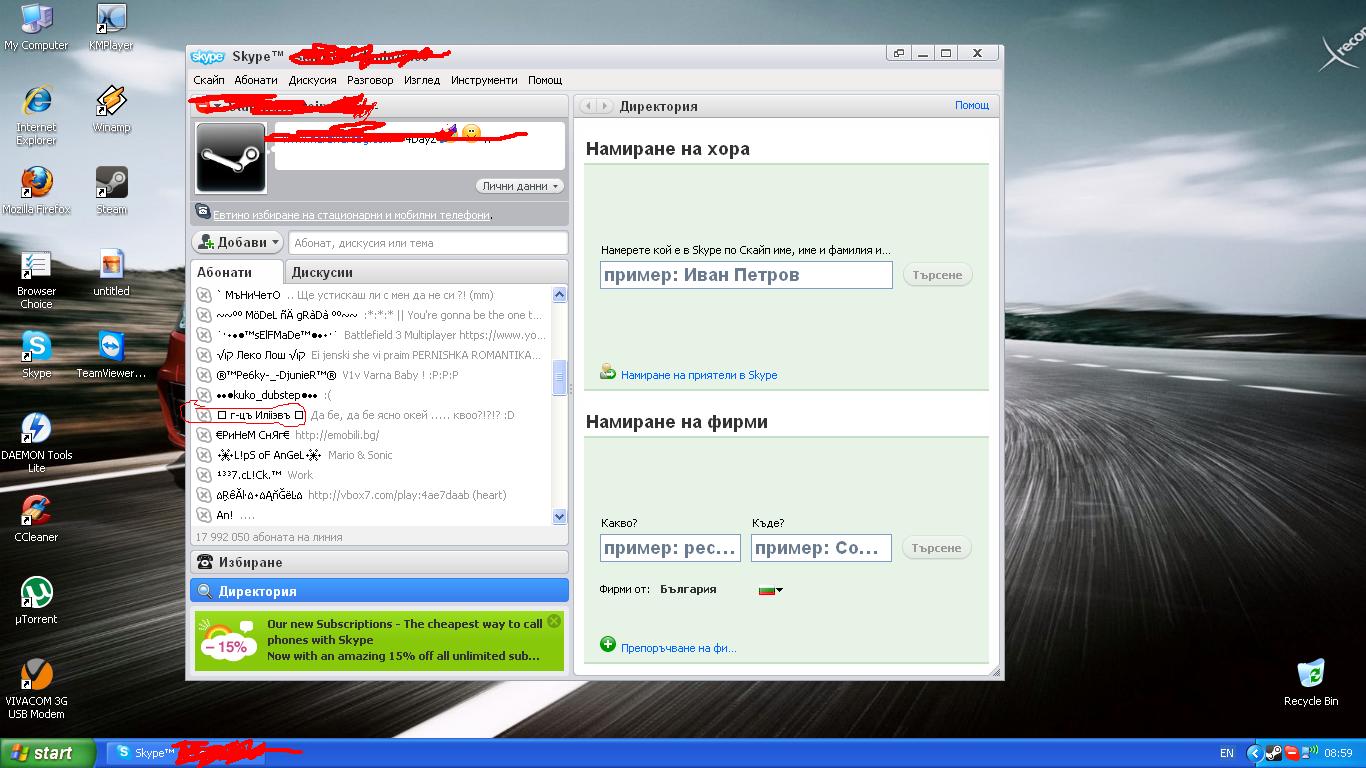Open the Steam desktop shortcut

click(x=111, y=185)
